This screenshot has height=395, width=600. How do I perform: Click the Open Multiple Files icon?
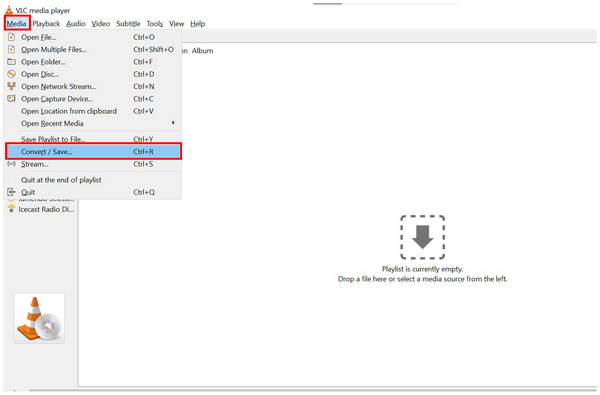click(11, 49)
